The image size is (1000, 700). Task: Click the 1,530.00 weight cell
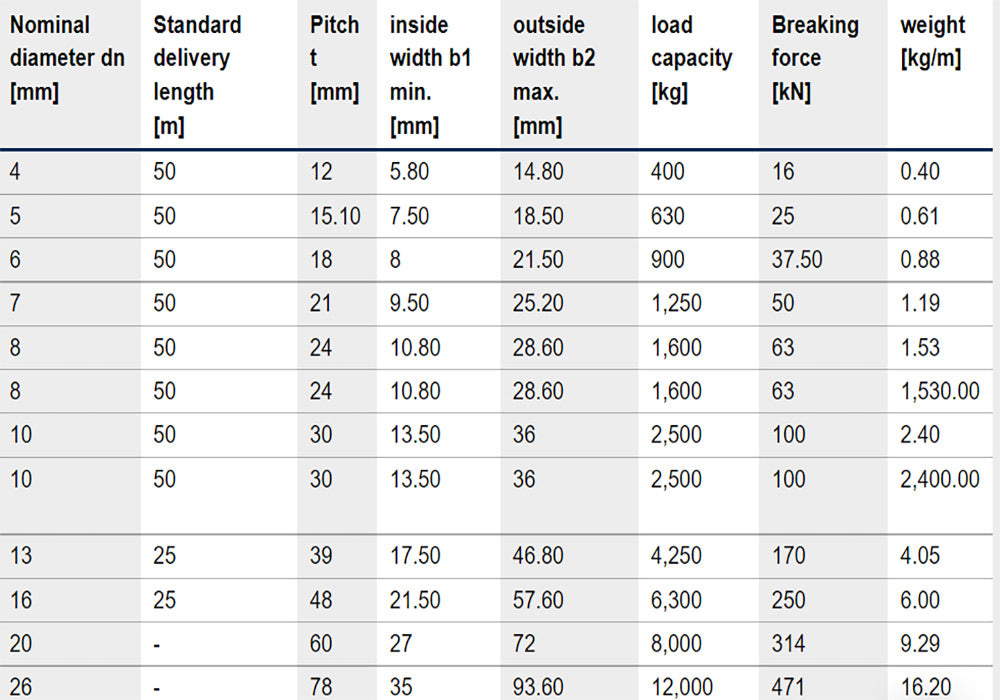[x=940, y=391]
